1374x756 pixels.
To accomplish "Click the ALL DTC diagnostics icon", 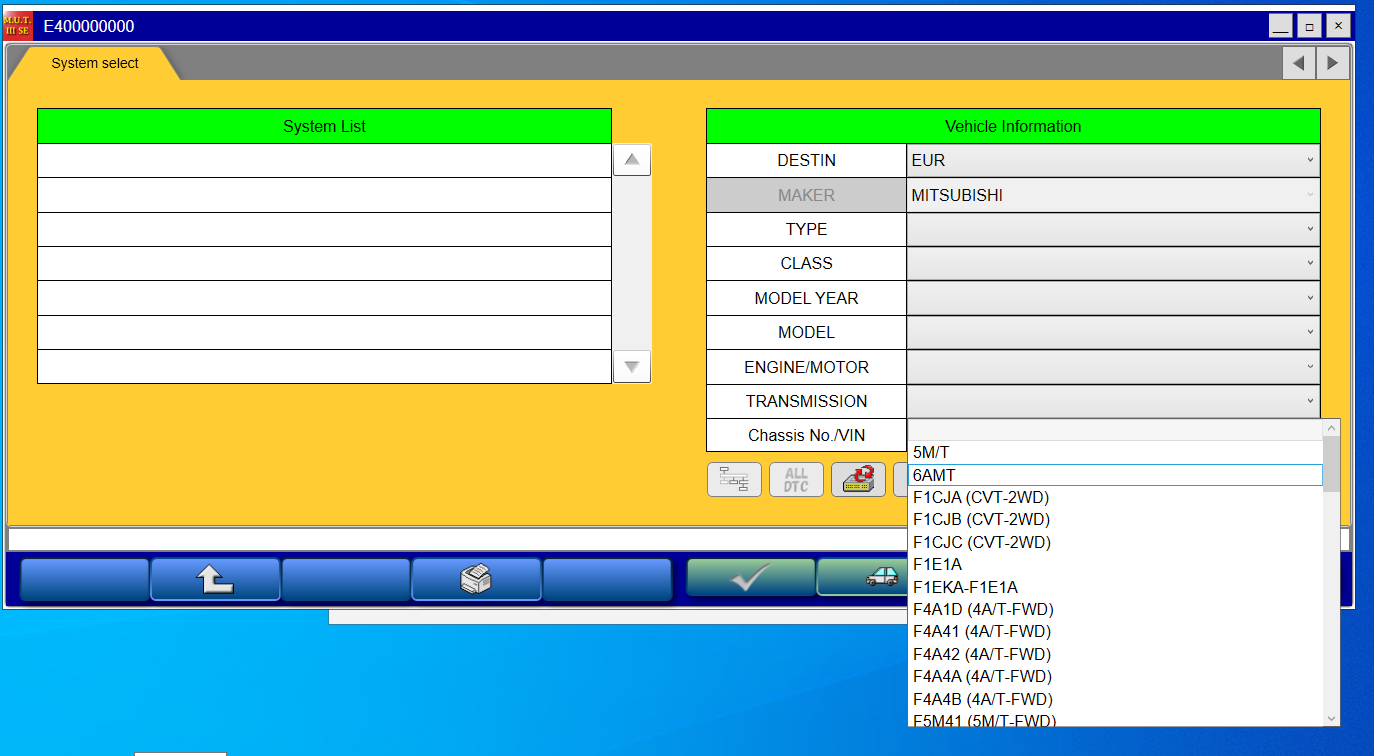I will [x=796, y=479].
